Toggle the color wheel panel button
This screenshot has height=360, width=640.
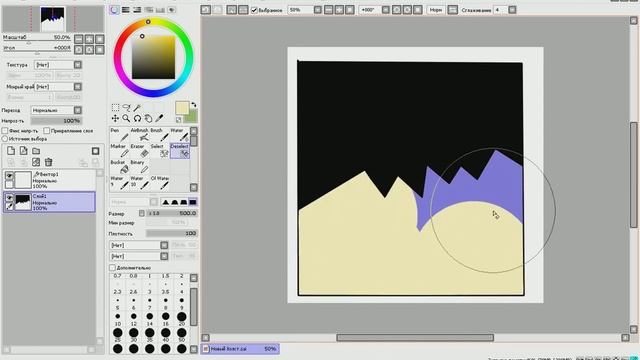[114, 9]
